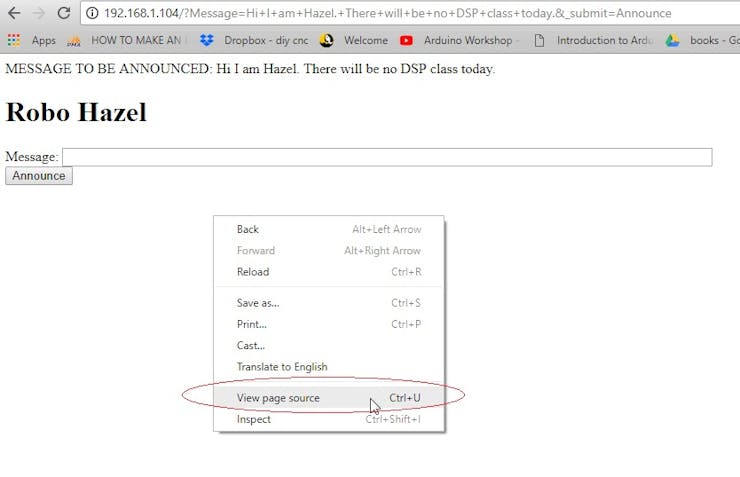Choose Save as... from the context menu

click(x=329, y=303)
